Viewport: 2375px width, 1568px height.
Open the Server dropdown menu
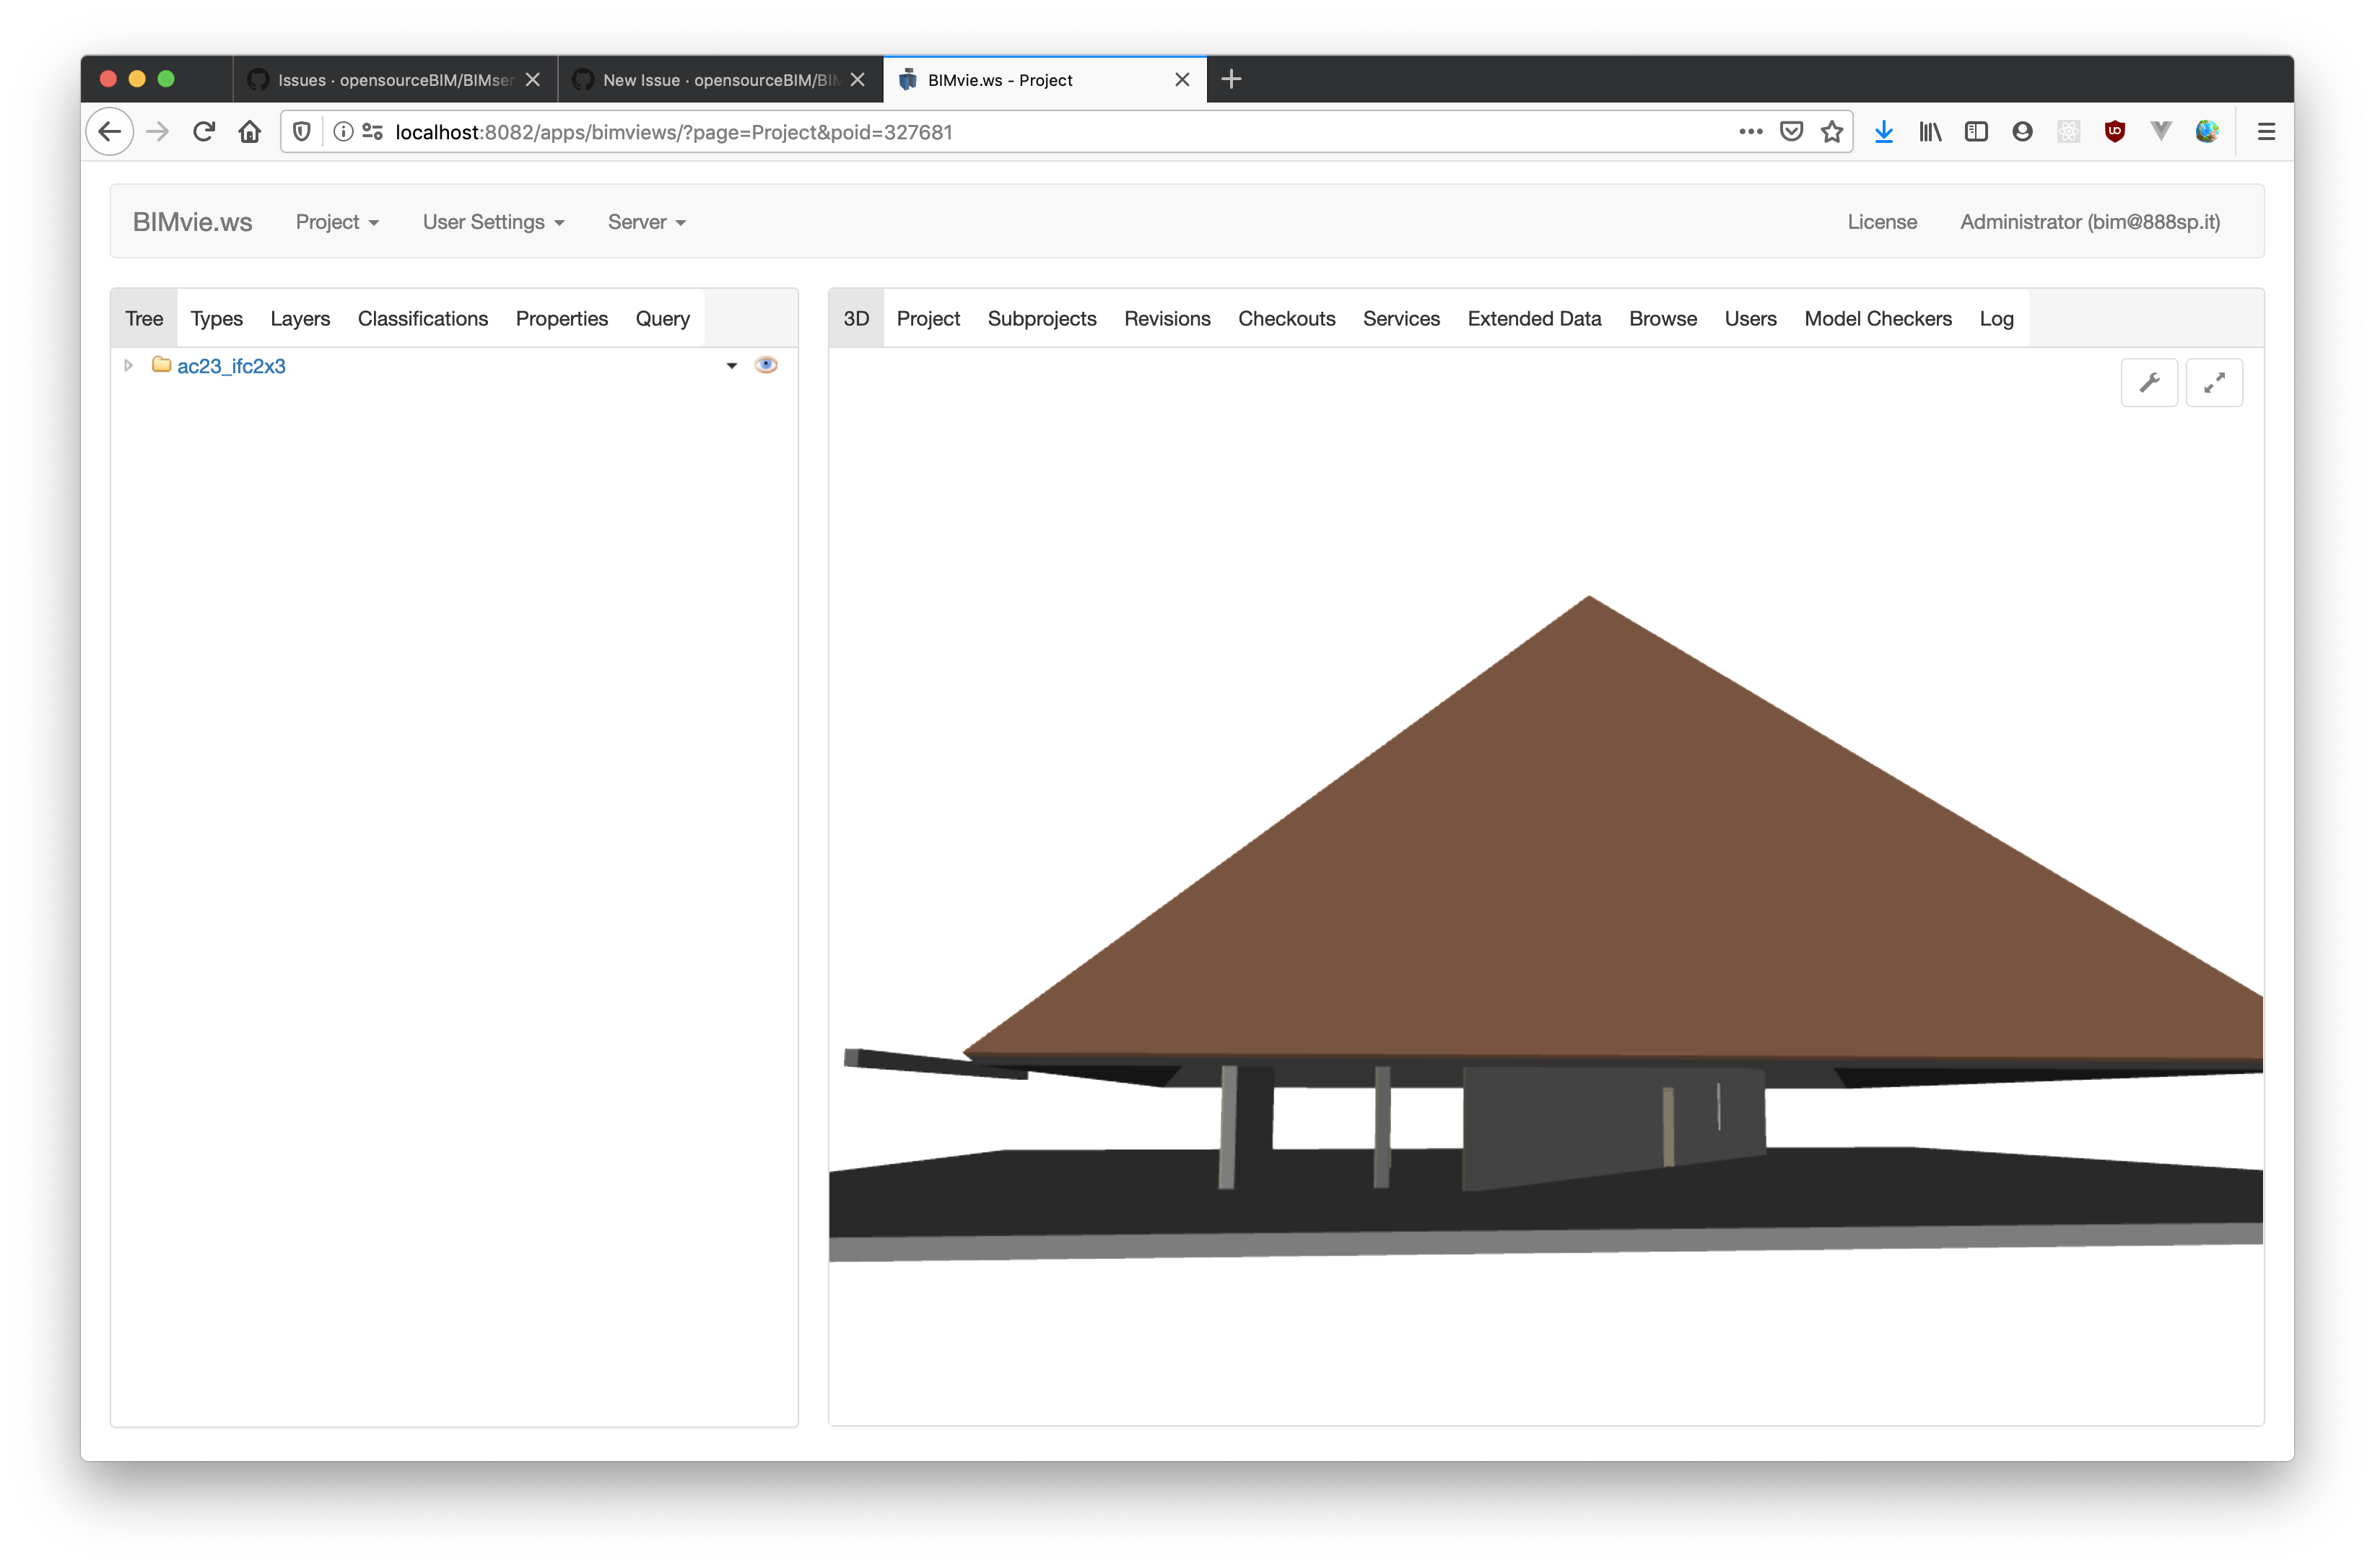coord(646,222)
